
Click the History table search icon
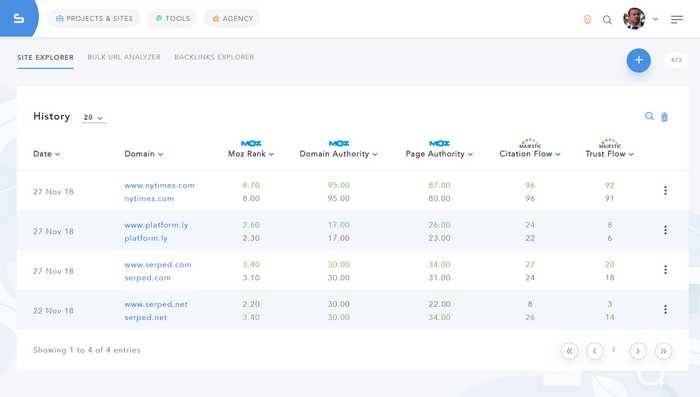(x=649, y=116)
